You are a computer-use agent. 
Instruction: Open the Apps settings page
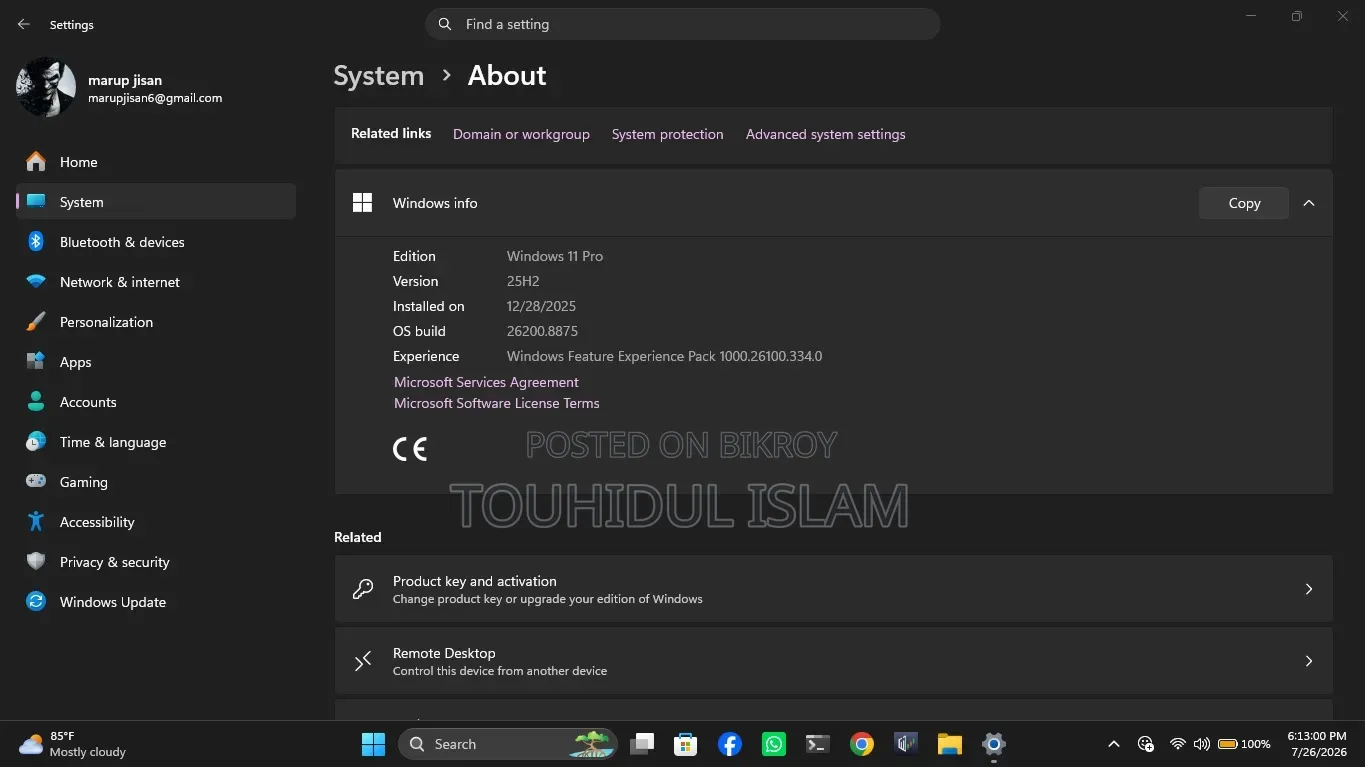156,362
